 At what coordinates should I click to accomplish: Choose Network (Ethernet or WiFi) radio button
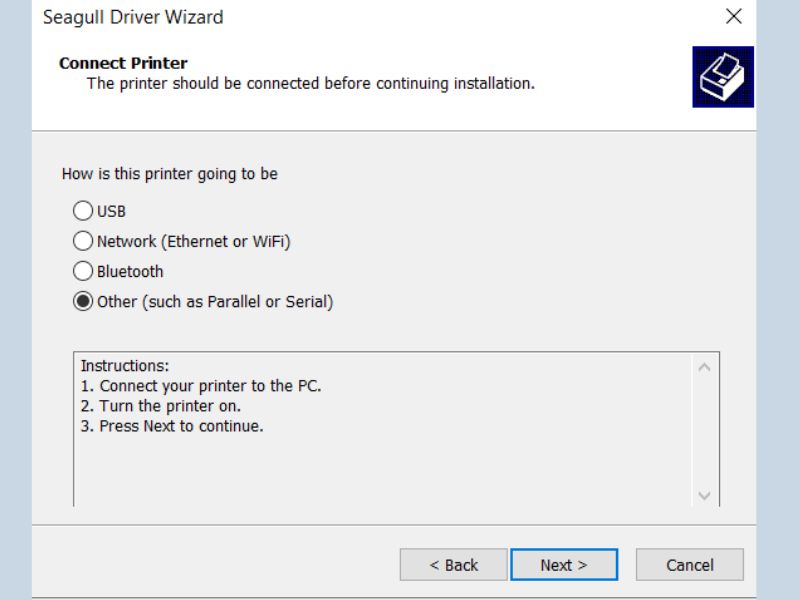click(82, 241)
